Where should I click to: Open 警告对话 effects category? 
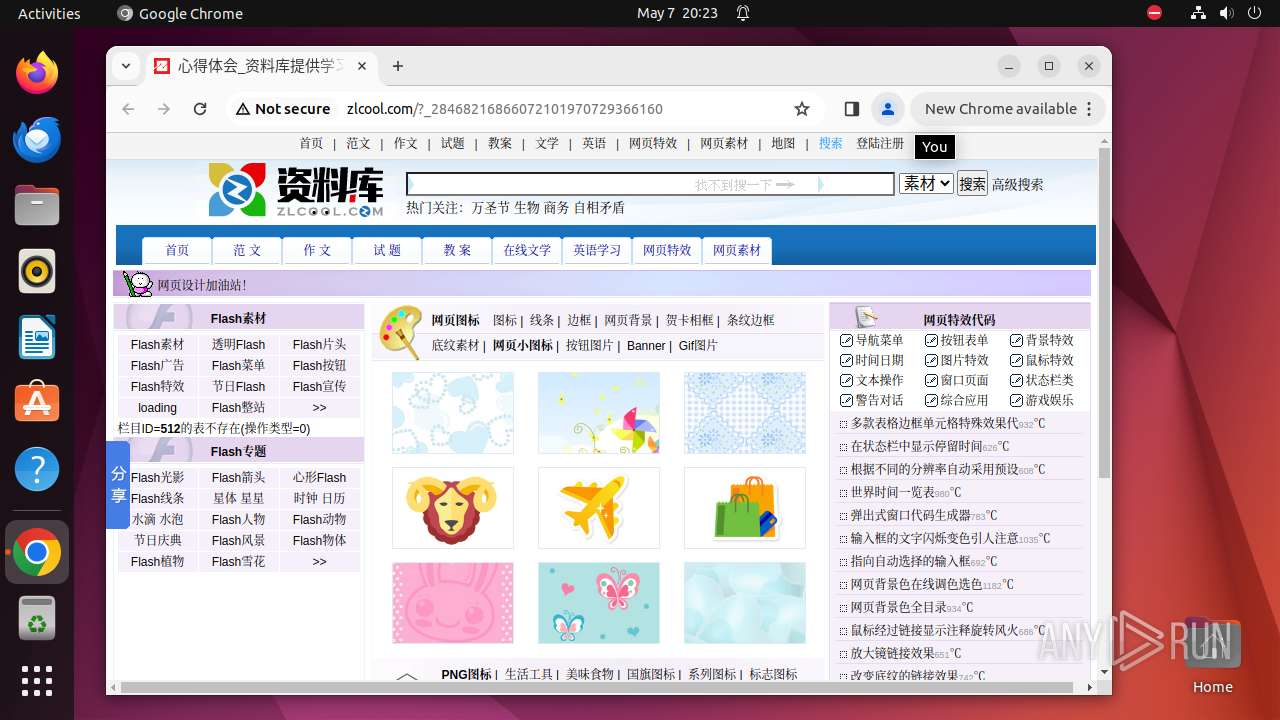point(879,400)
